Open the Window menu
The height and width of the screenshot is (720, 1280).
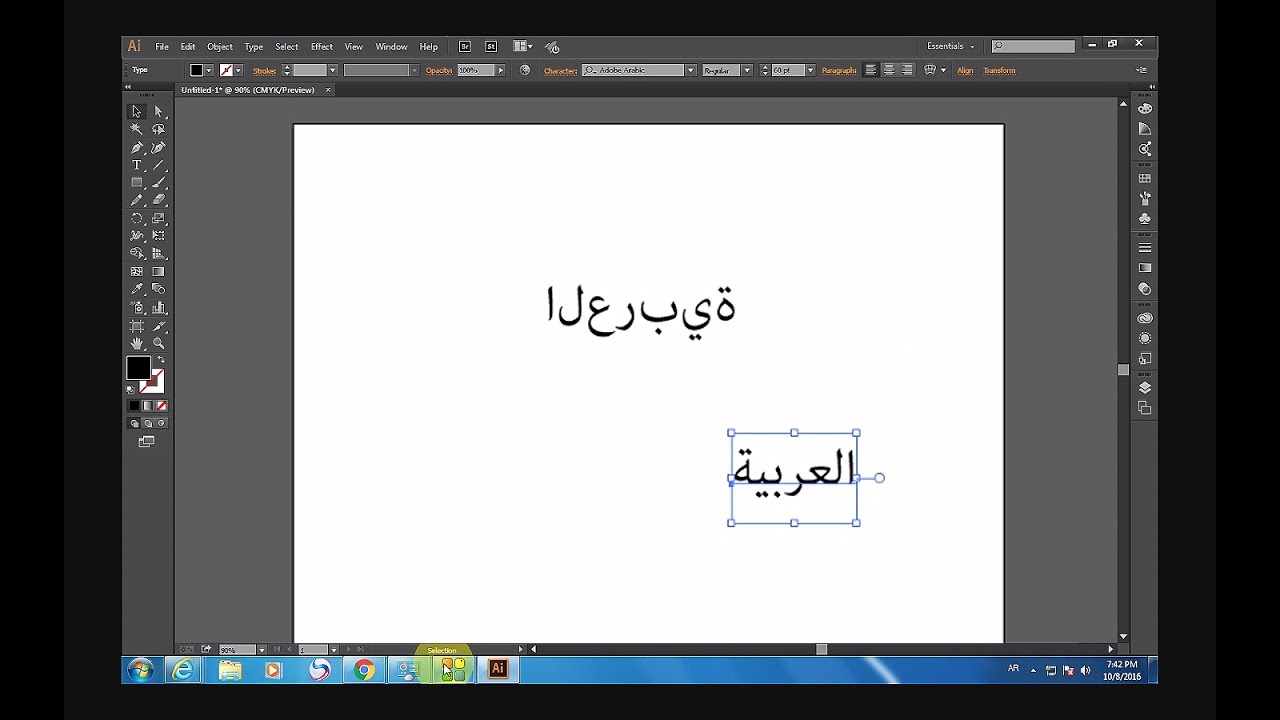click(x=391, y=47)
